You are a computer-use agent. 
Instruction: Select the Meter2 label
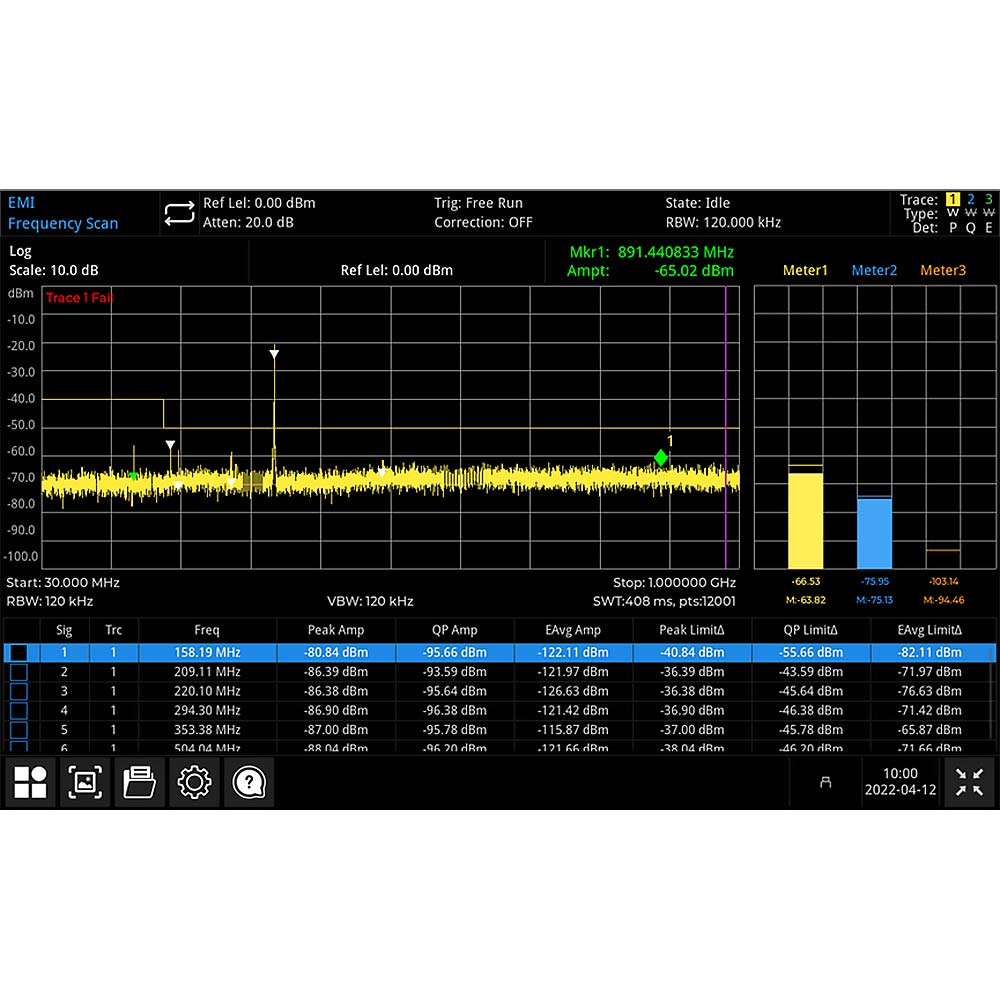(874, 270)
